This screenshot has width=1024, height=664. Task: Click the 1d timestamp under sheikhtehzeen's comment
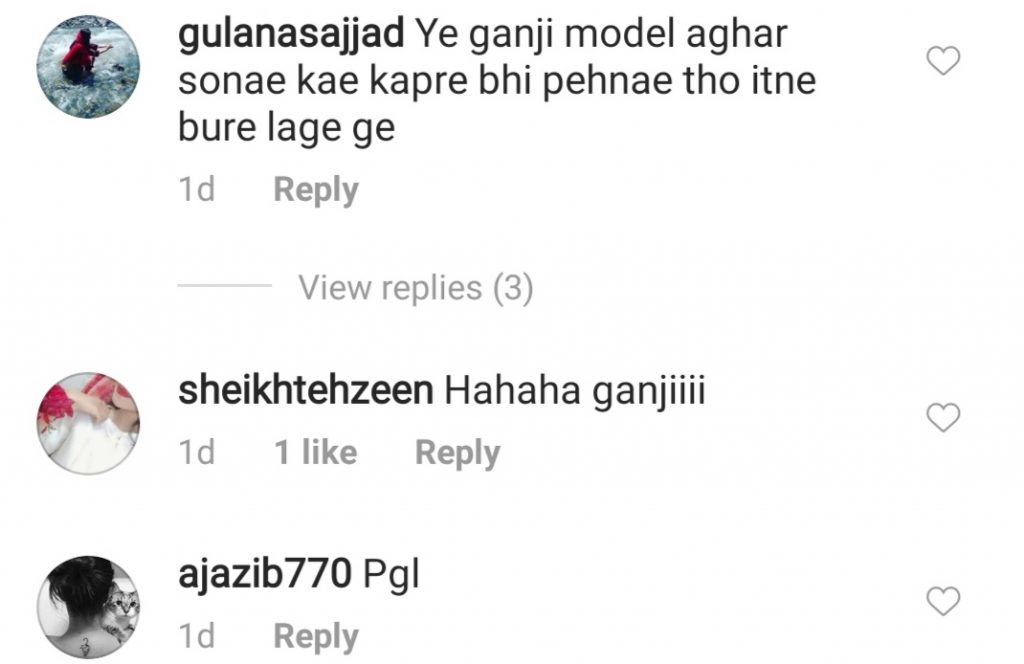(197, 452)
